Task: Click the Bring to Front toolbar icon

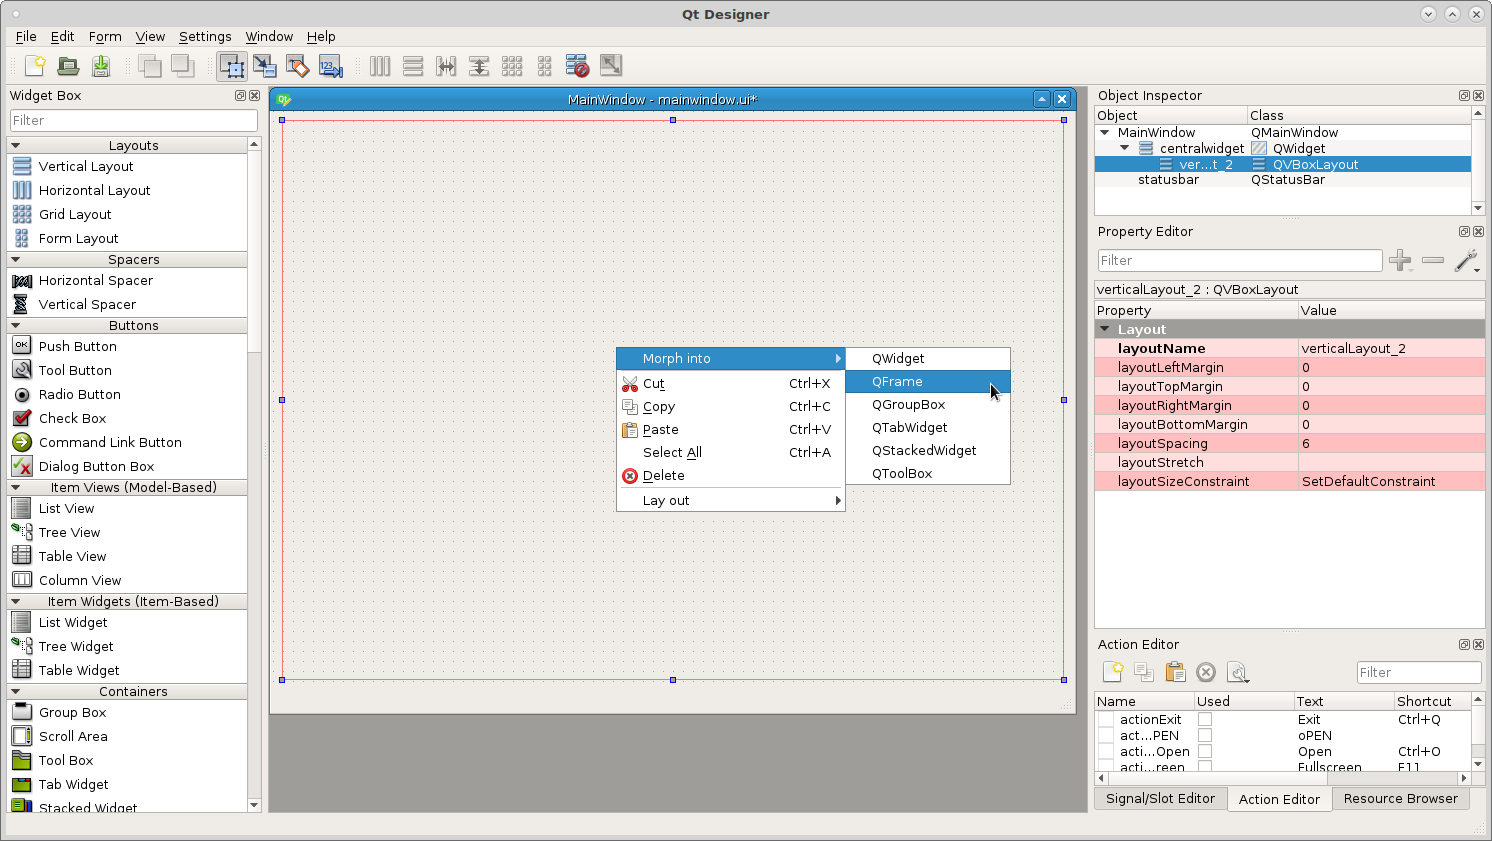Action: 182,66
